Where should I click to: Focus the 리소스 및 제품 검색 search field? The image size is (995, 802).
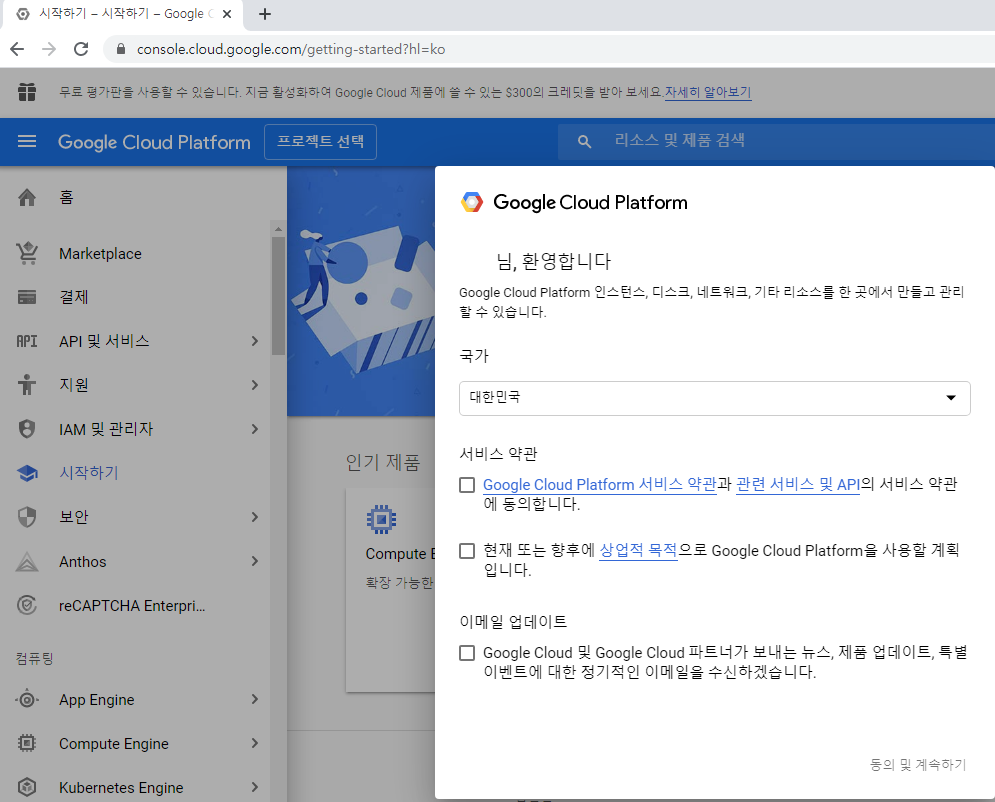click(777, 141)
